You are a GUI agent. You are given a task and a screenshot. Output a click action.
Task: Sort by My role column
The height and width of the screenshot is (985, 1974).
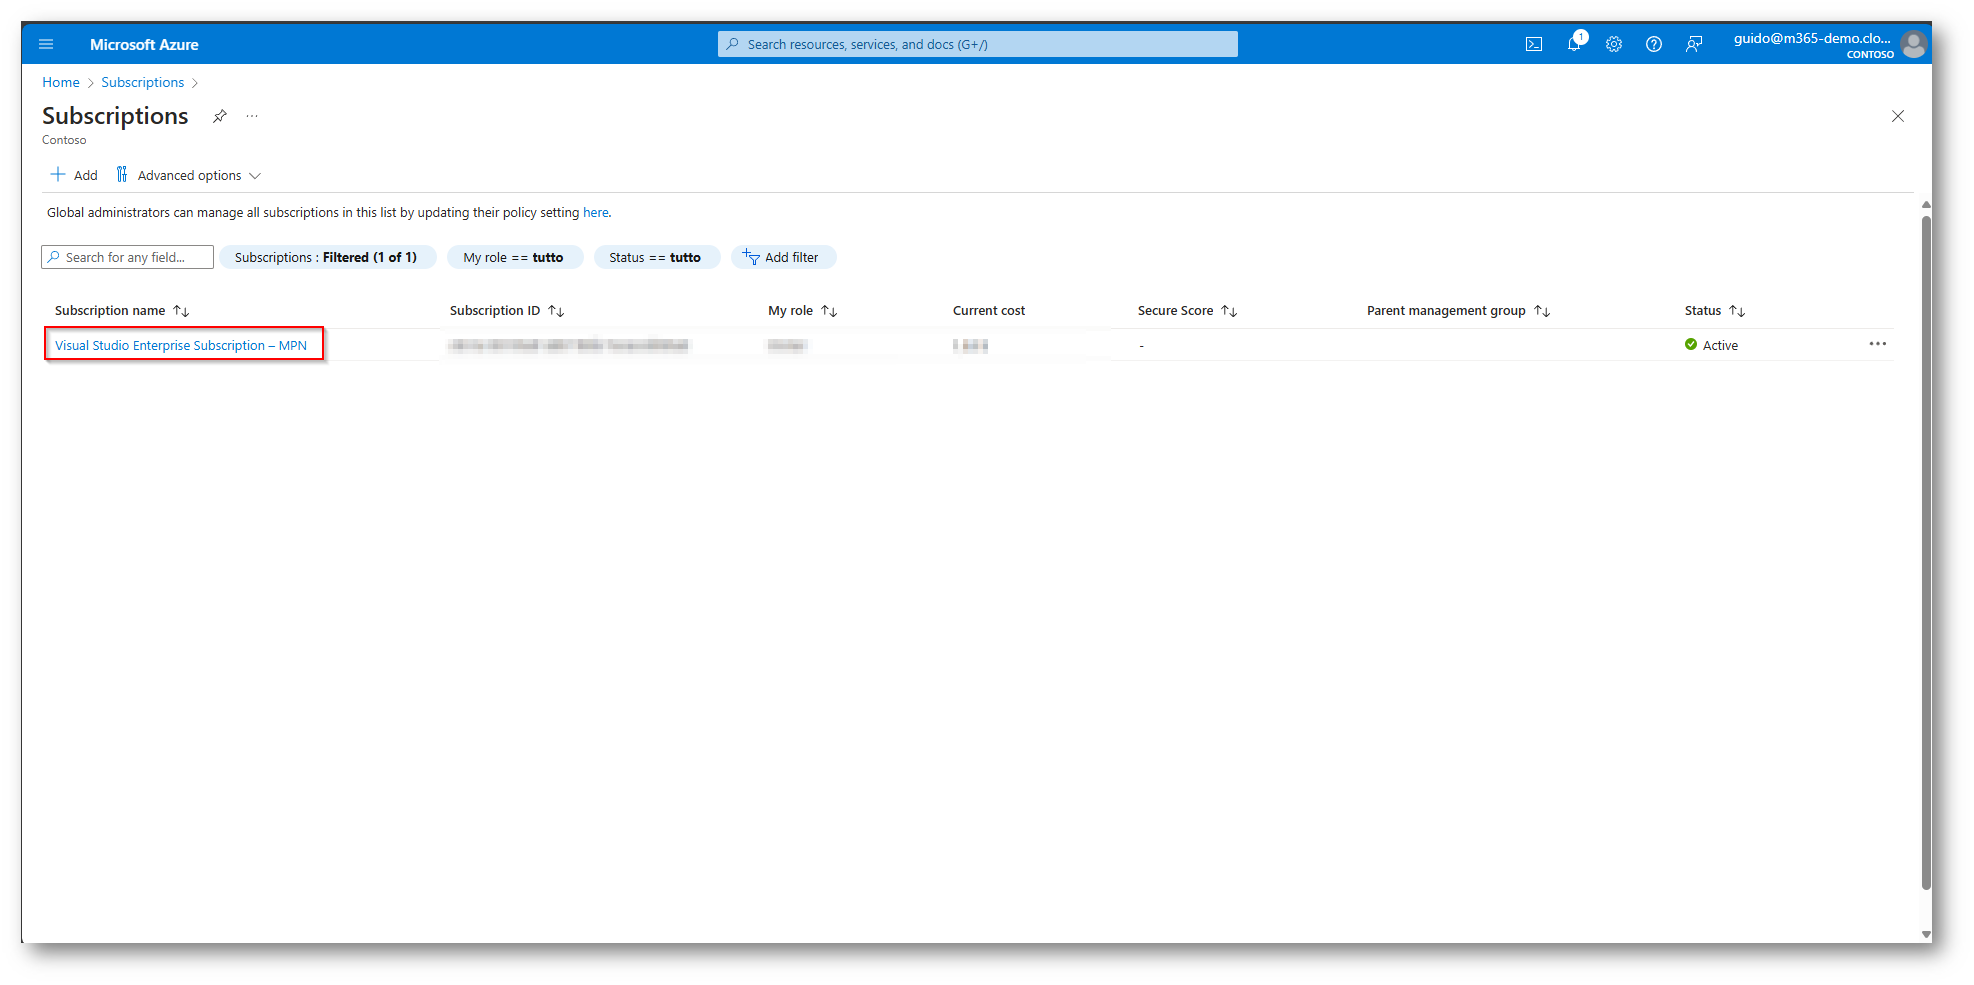pos(802,311)
